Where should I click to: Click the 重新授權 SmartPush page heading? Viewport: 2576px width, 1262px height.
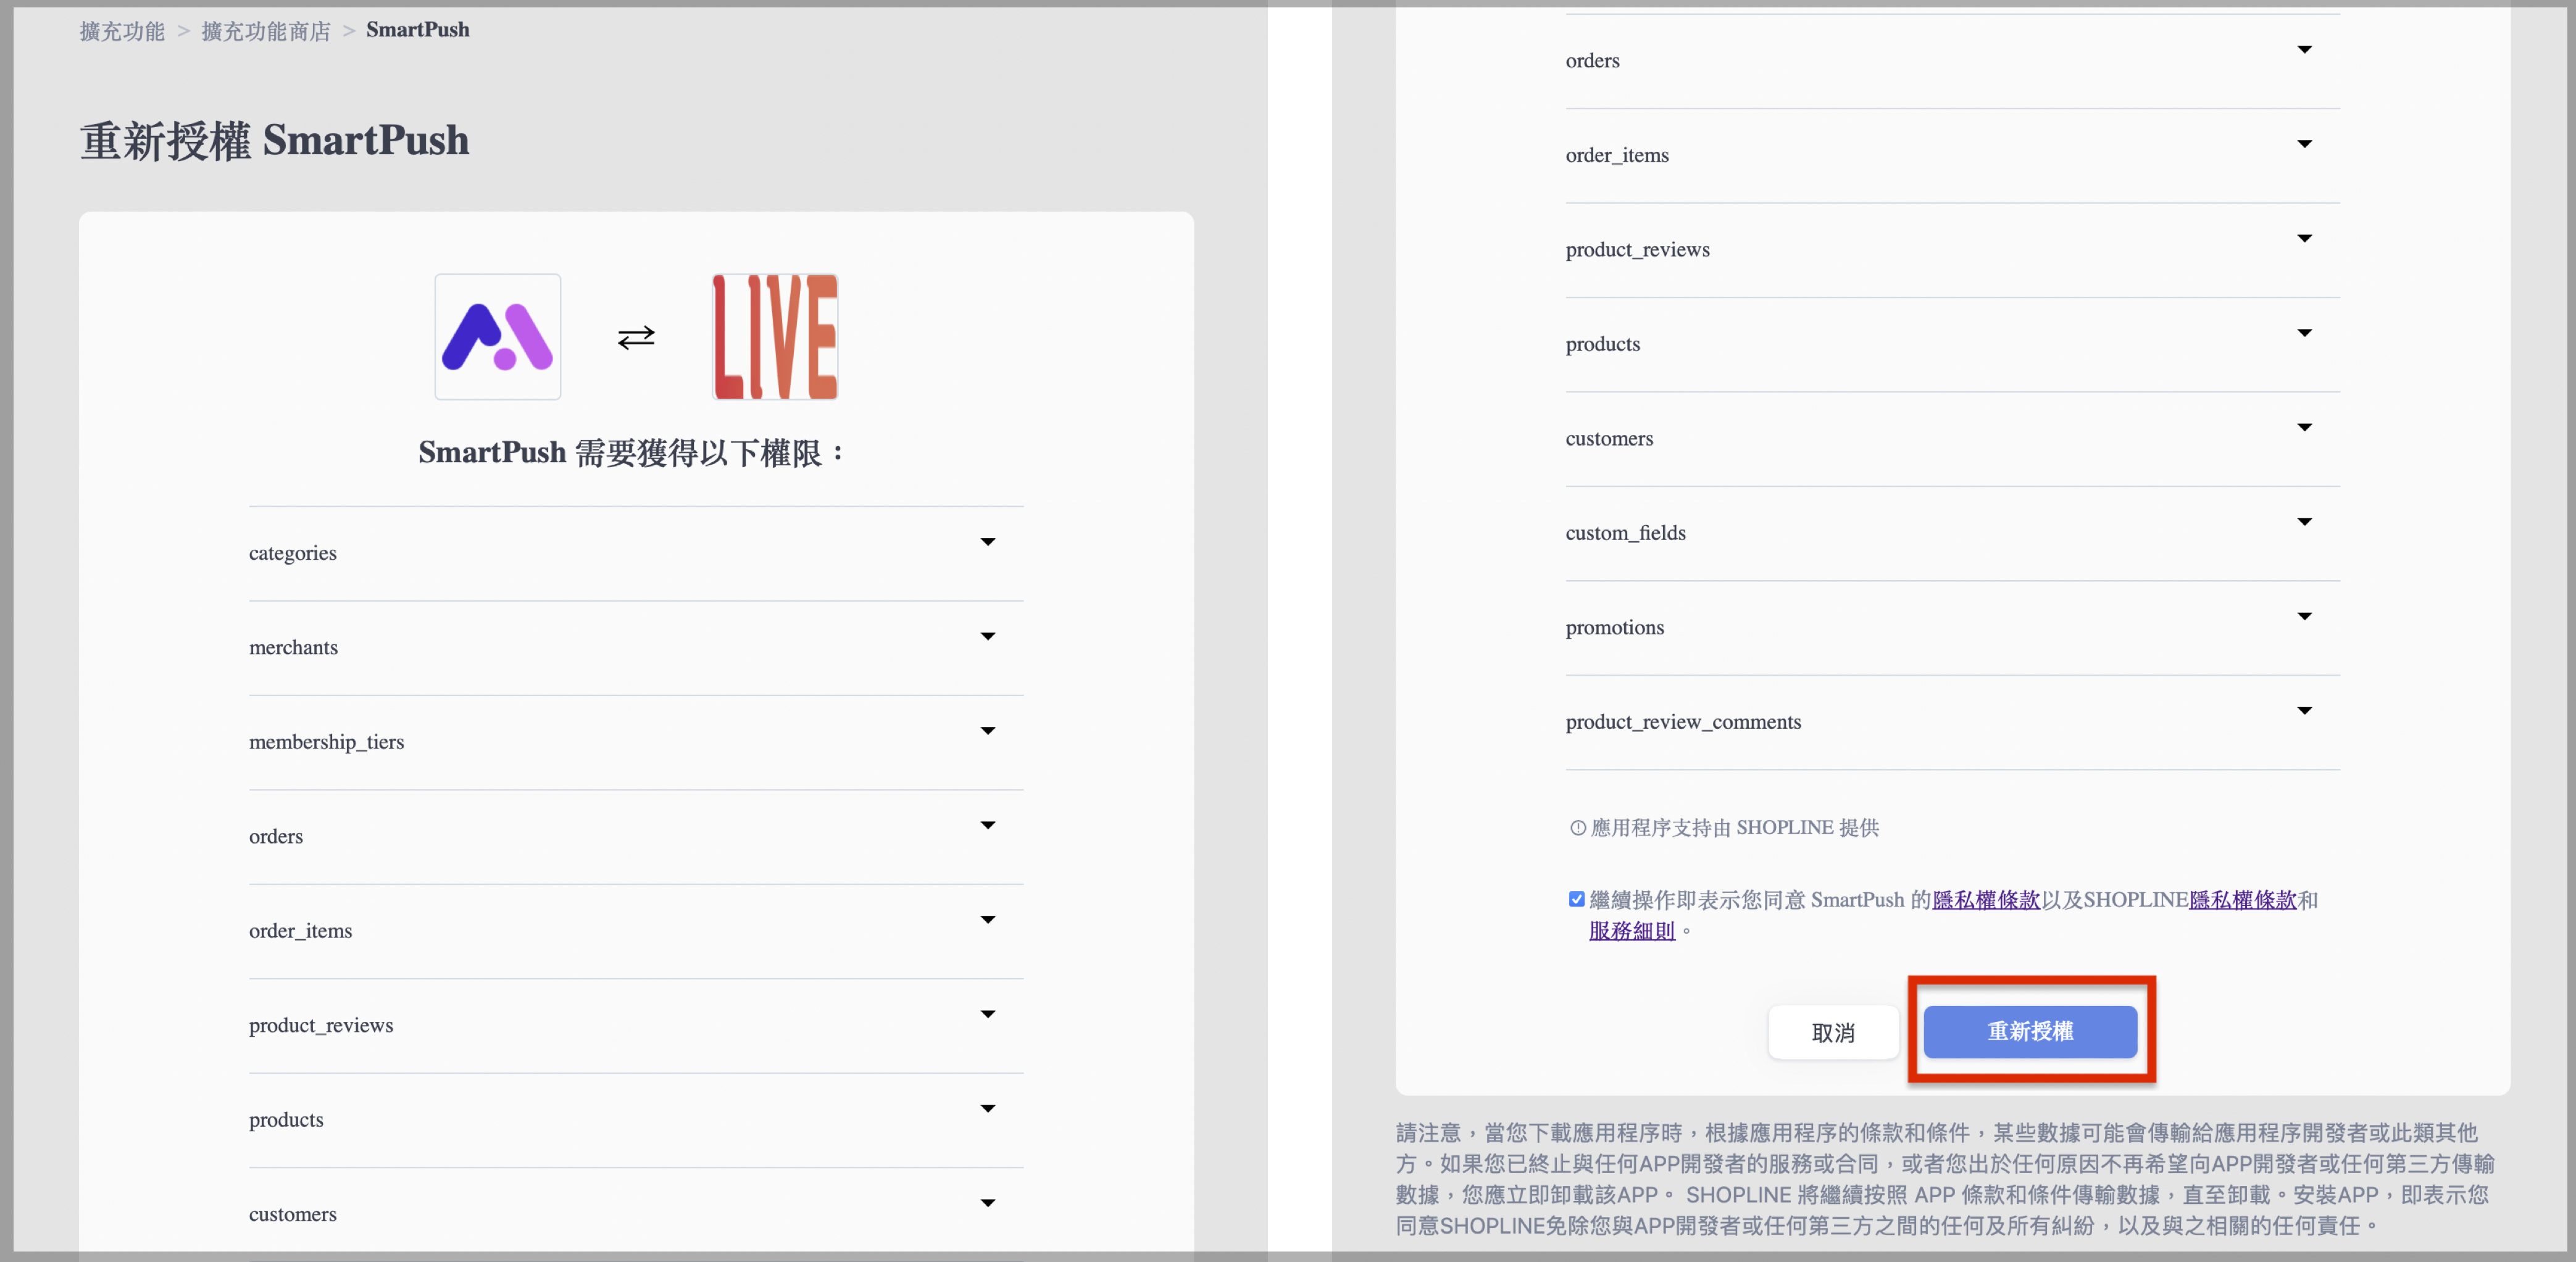pos(274,140)
